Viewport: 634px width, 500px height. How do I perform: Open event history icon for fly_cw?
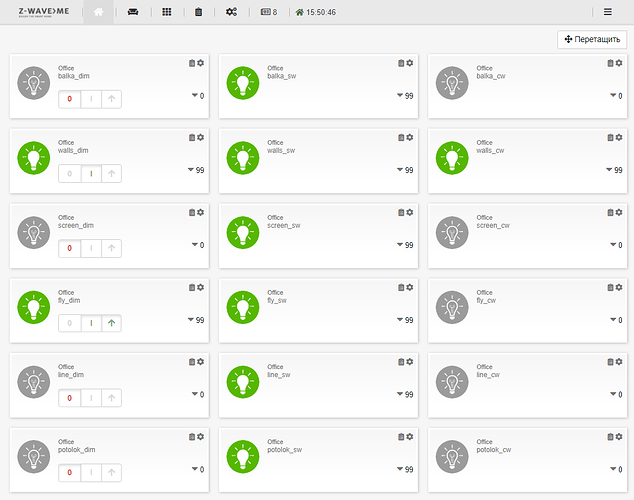coord(610,287)
